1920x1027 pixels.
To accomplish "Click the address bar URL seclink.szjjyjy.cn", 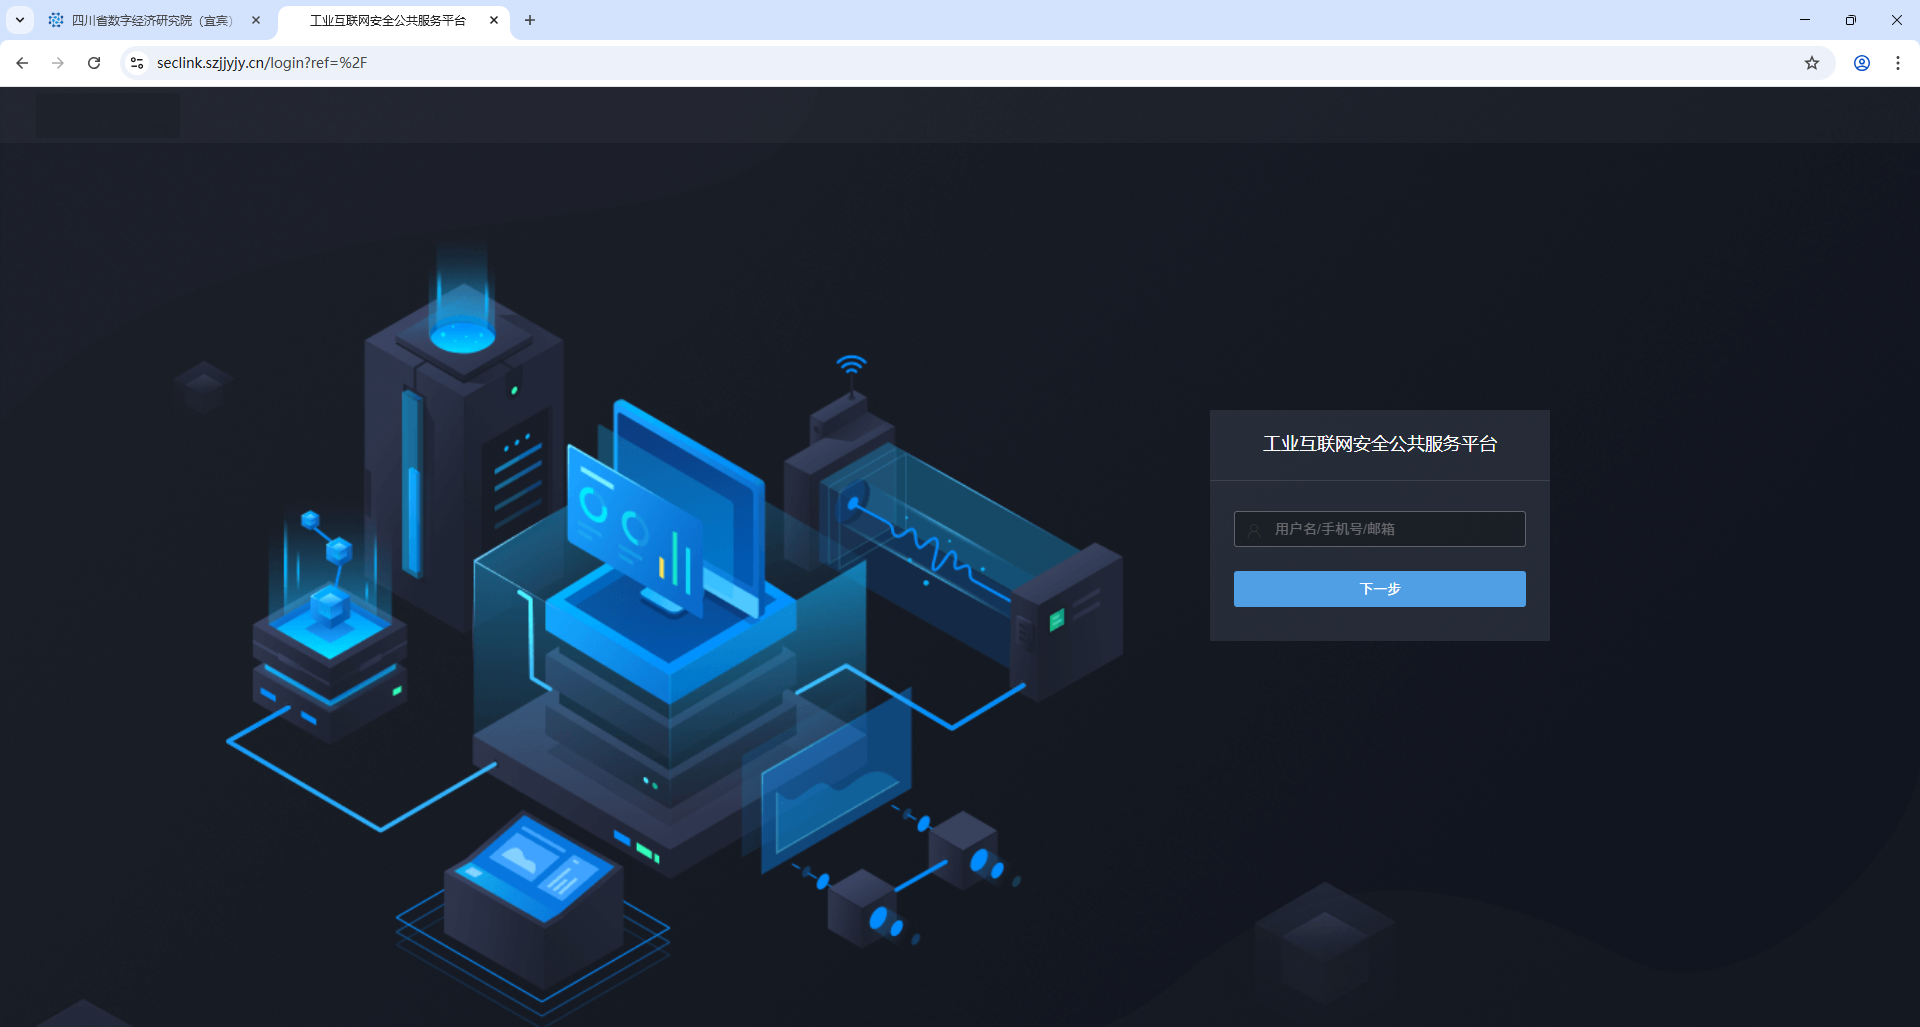I will [x=262, y=63].
